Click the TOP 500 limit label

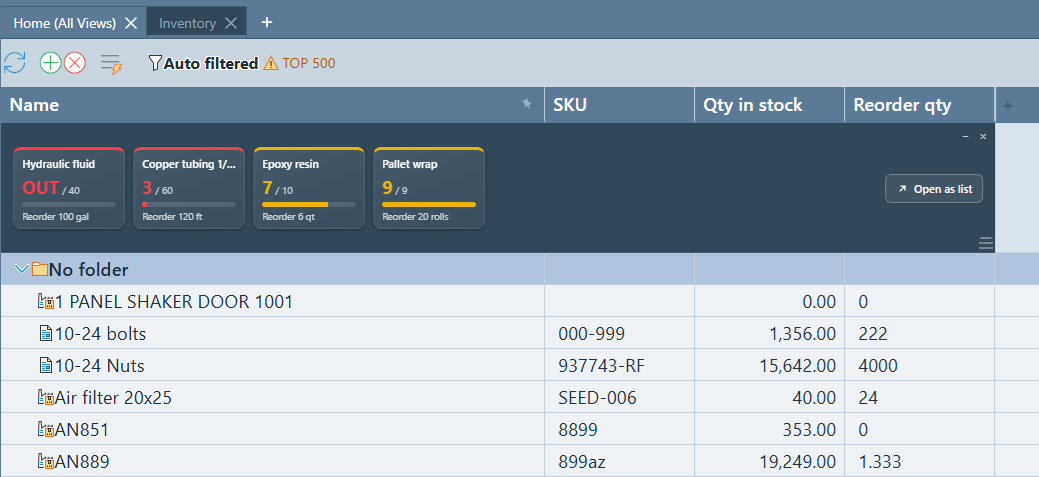pos(309,64)
